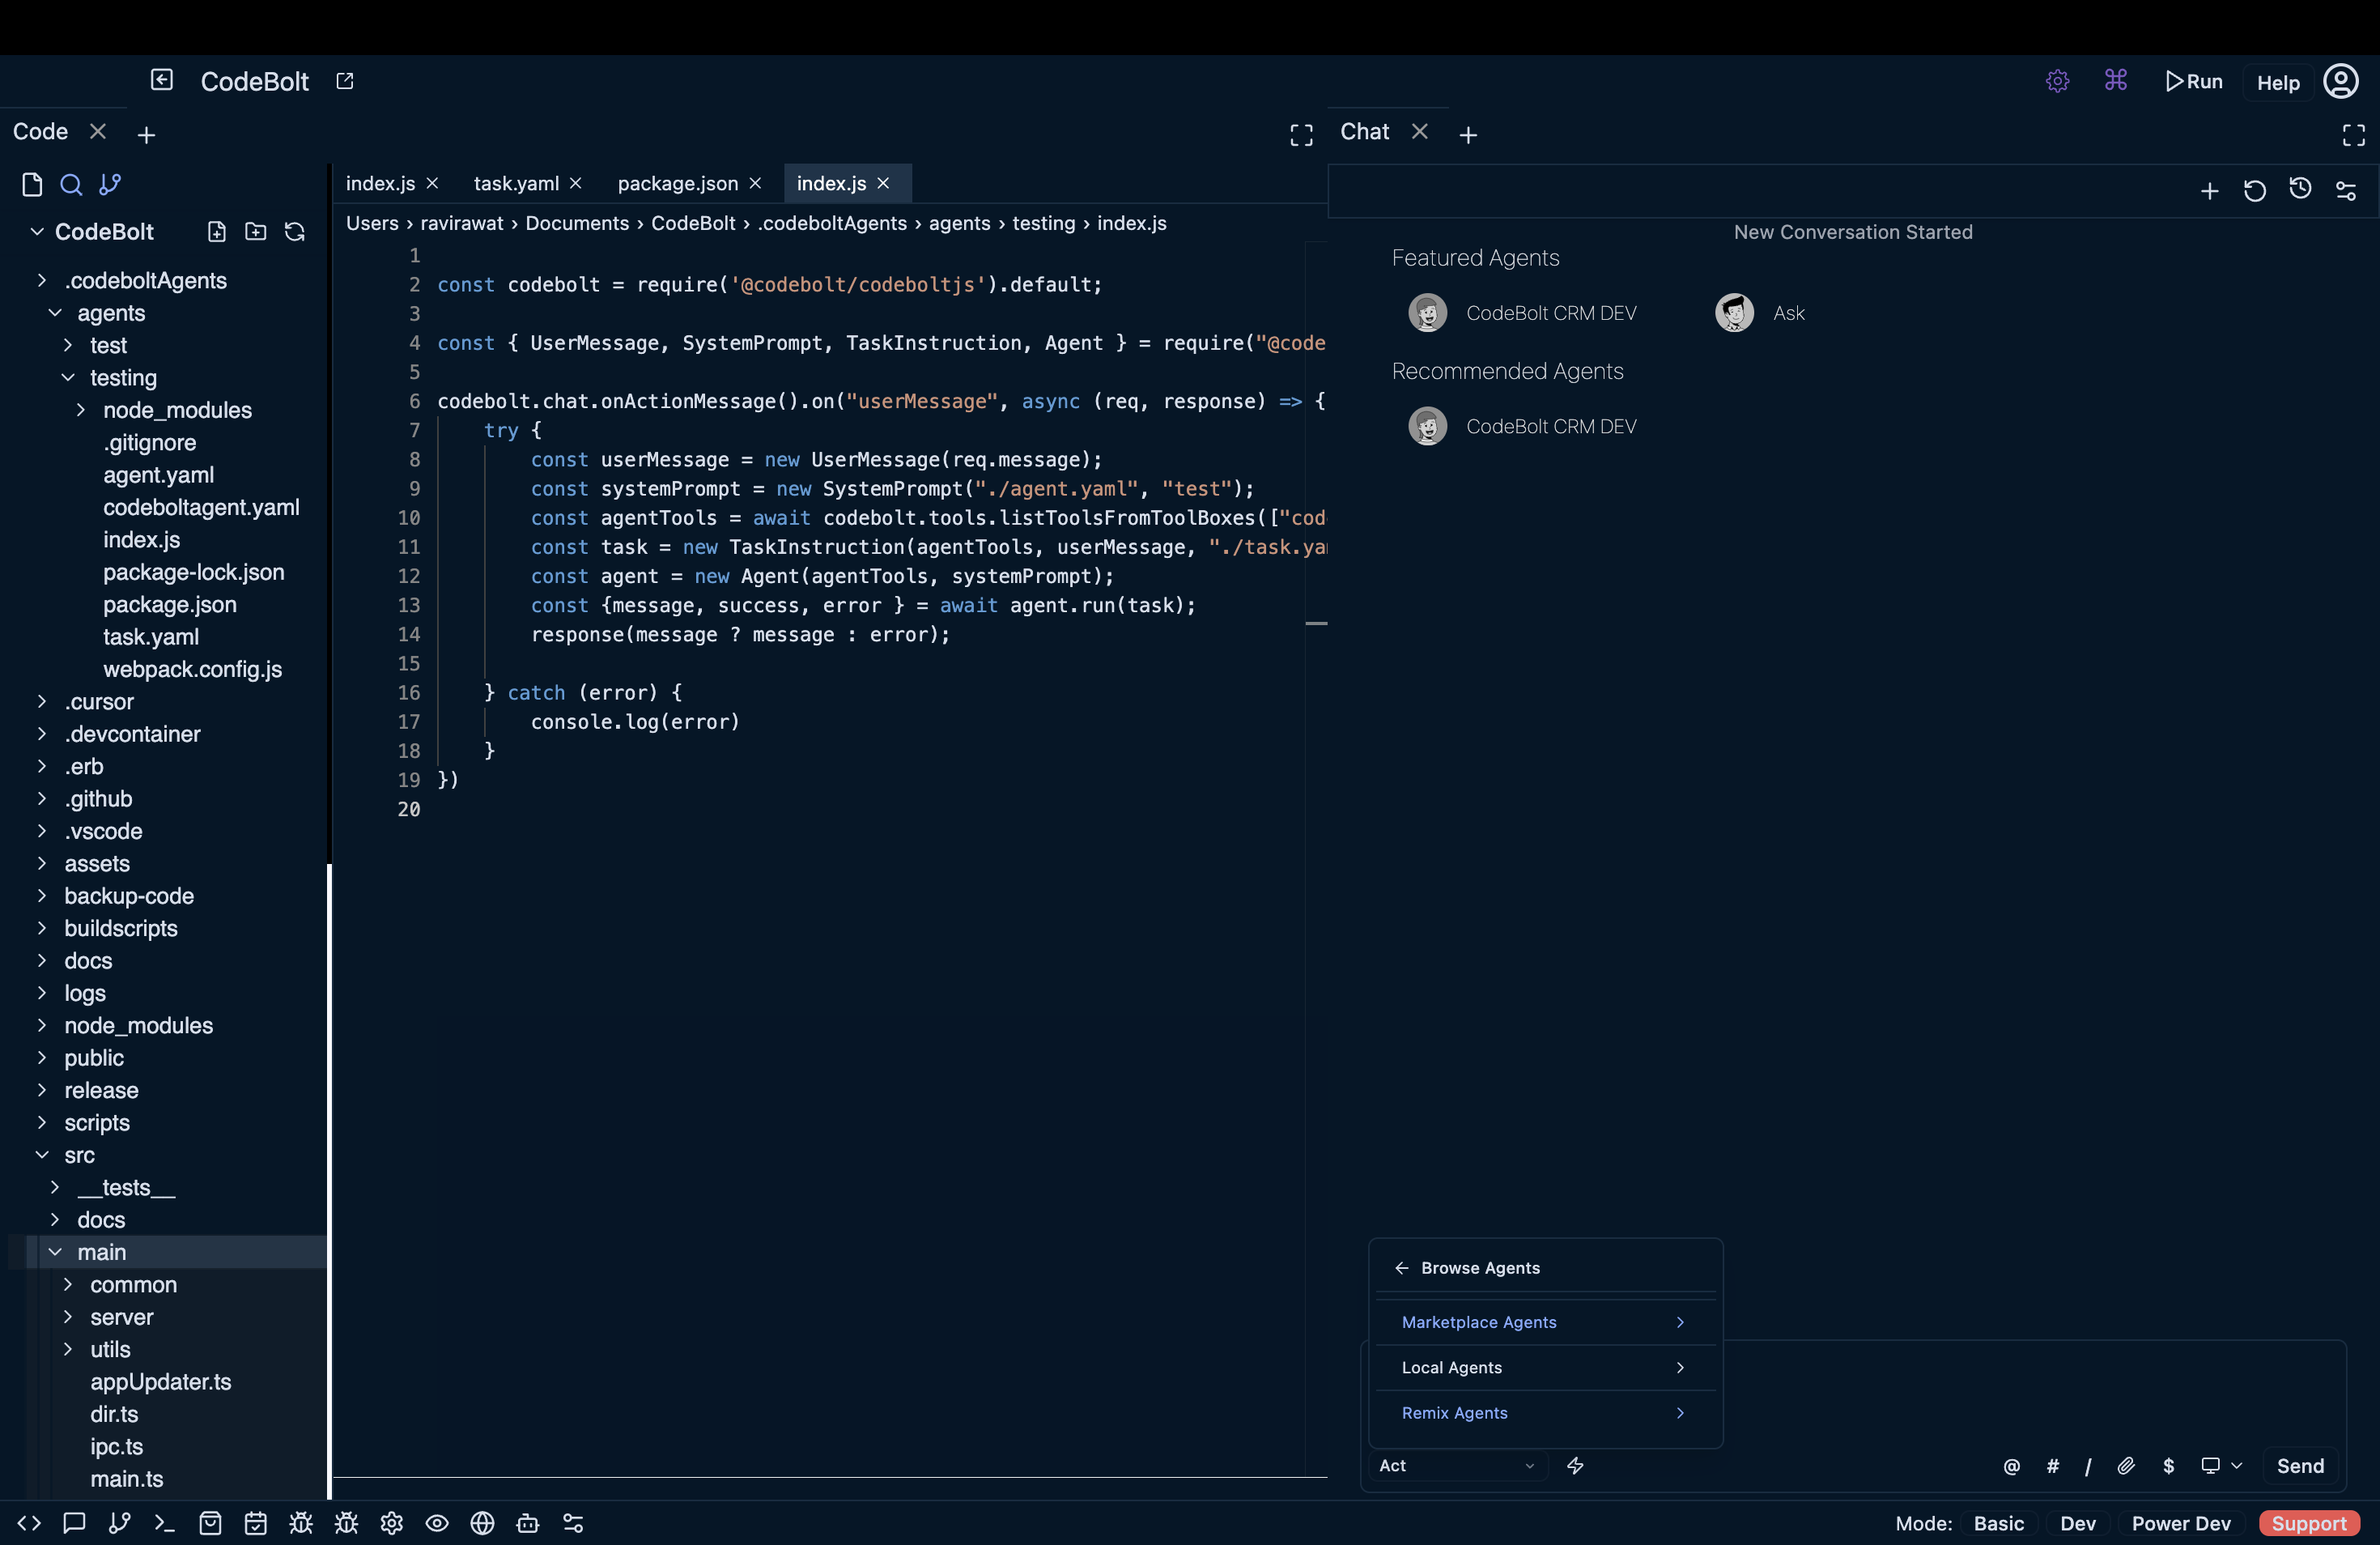Viewport: 2380px width, 1545px height.
Task: Select the Chat panel tab
Action: point(1364,132)
